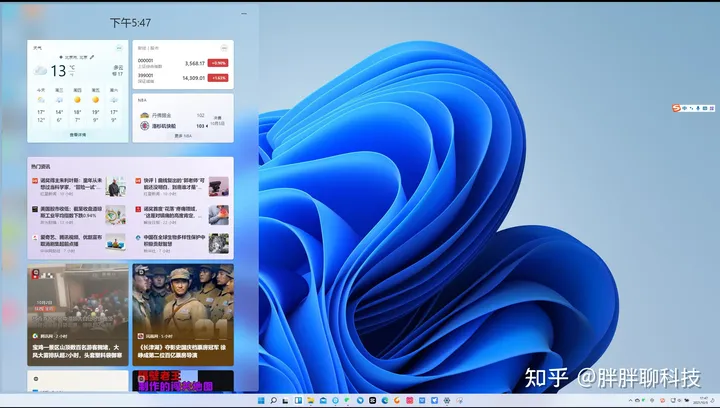Open the orange swirl browser taskbar icon

tap(397, 401)
